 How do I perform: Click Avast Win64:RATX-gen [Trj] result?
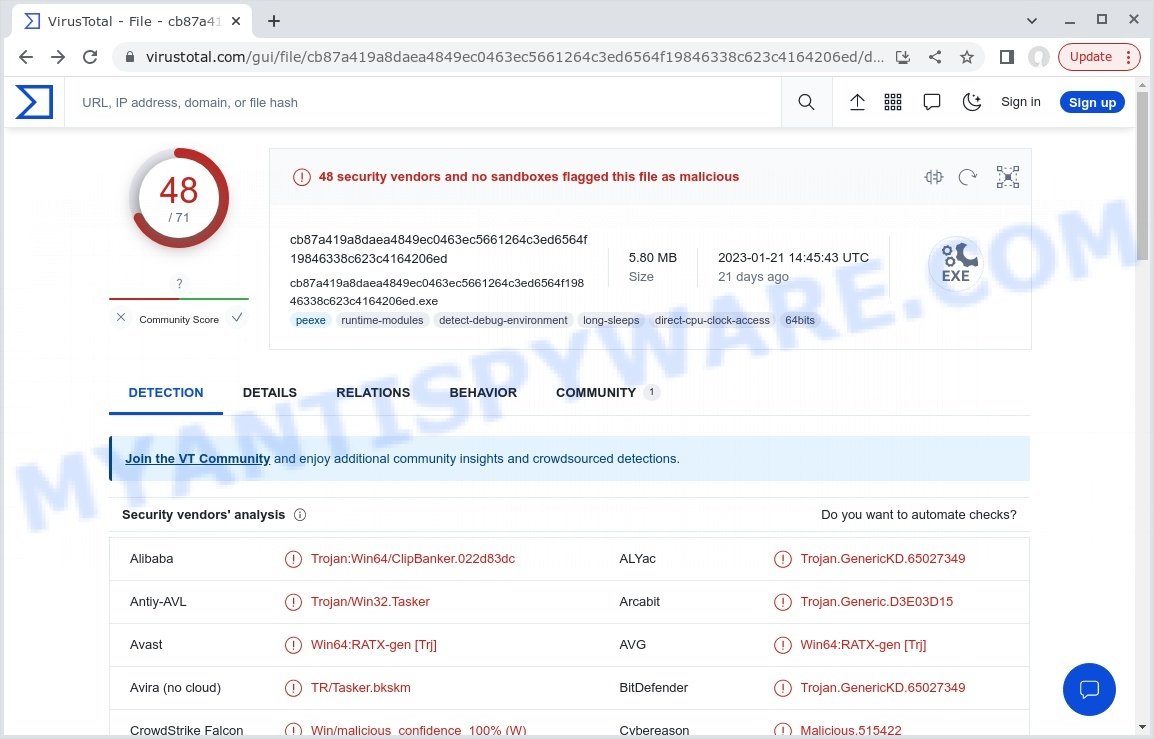click(373, 645)
